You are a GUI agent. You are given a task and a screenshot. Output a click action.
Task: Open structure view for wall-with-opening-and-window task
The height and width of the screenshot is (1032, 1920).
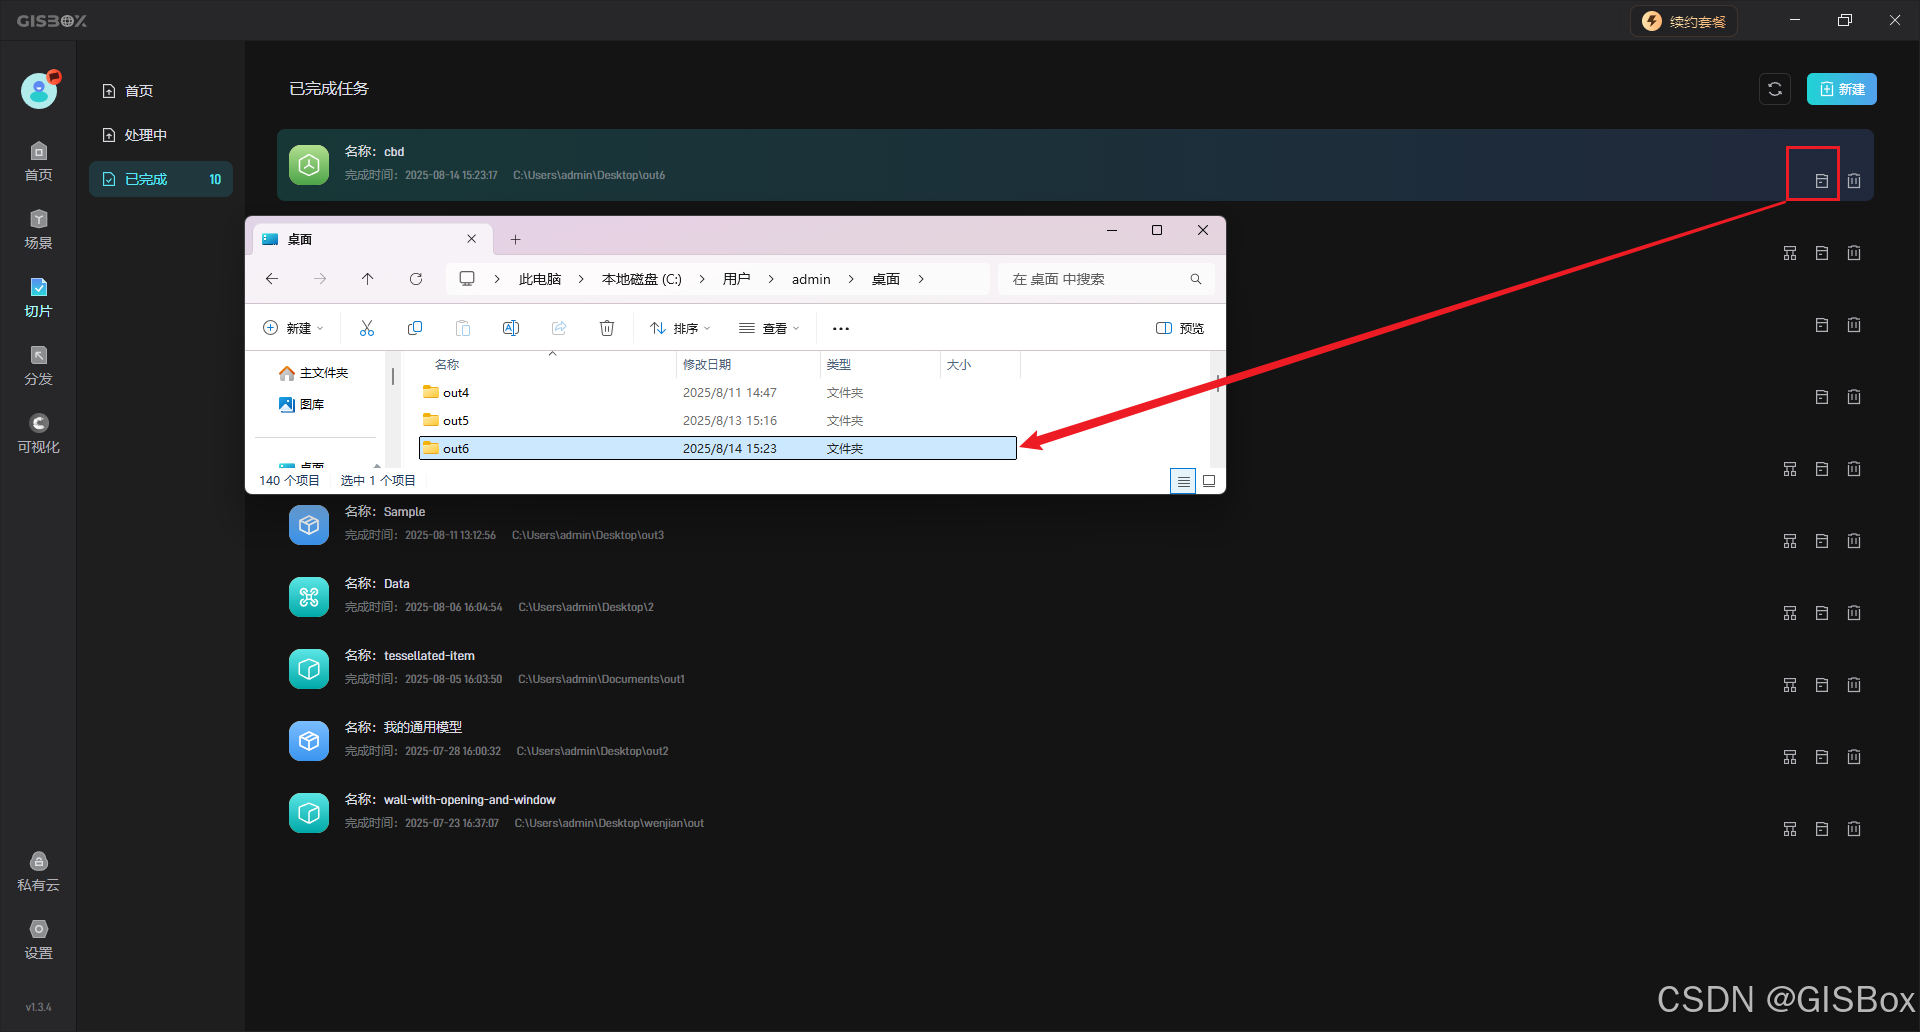pyautogui.click(x=1790, y=829)
